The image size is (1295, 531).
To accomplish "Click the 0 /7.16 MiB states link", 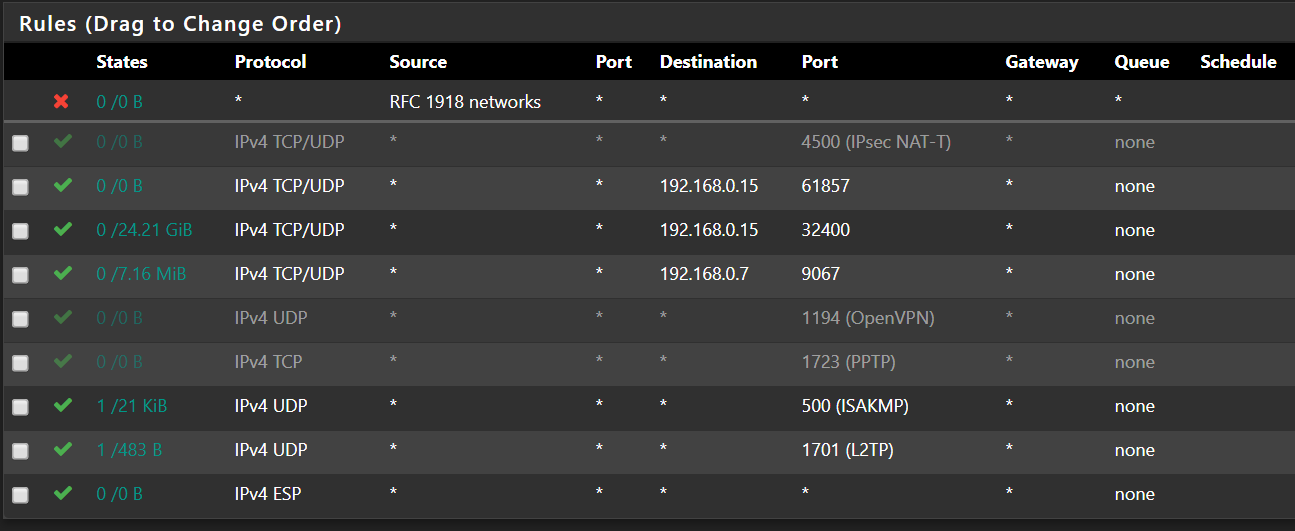I will (141, 274).
